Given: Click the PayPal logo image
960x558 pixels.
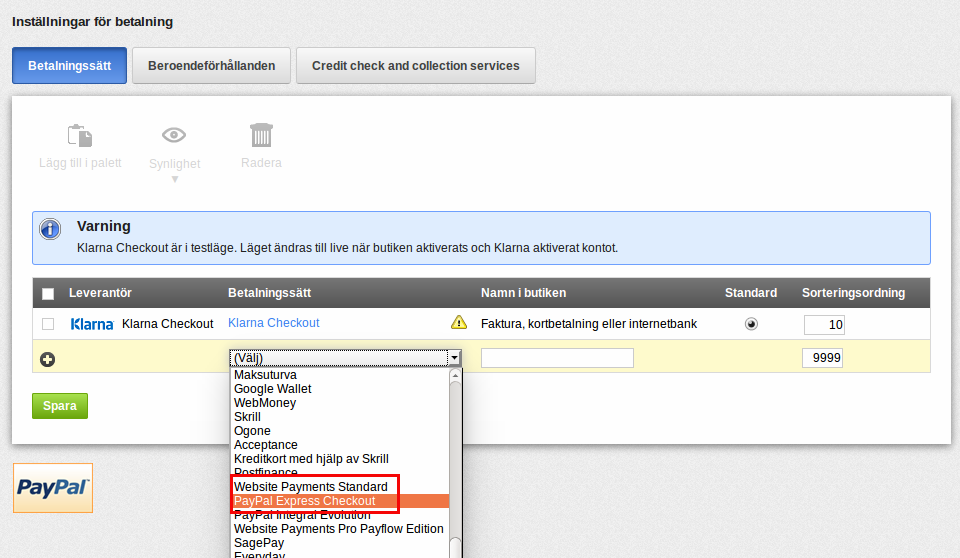Looking at the screenshot, I should click(x=53, y=488).
